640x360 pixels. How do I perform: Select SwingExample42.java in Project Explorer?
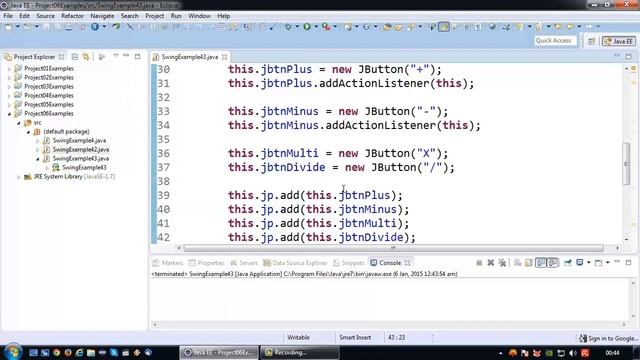click(x=80, y=149)
